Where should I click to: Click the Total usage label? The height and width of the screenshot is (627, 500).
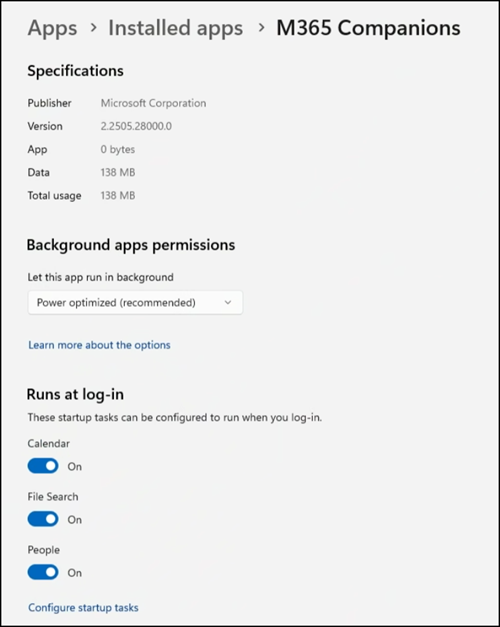click(x=54, y=196)
